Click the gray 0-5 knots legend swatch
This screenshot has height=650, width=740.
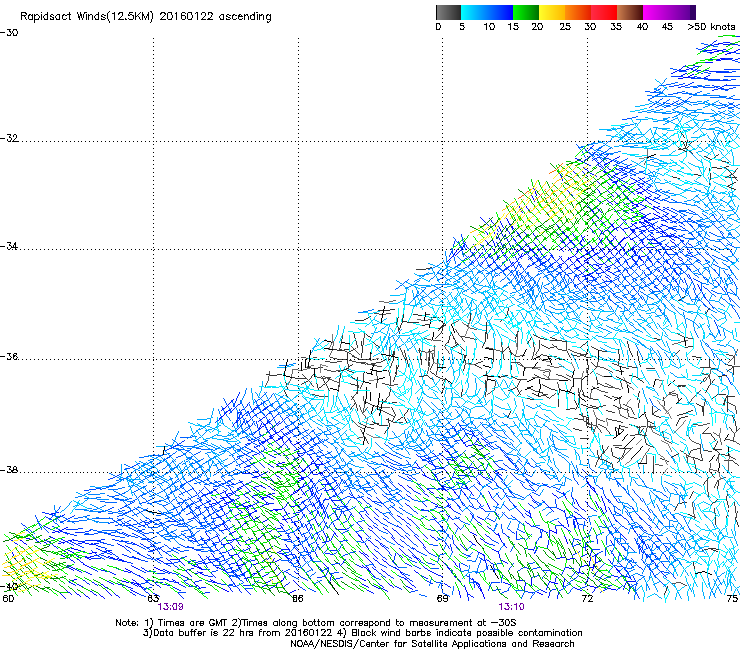point(448,12)
